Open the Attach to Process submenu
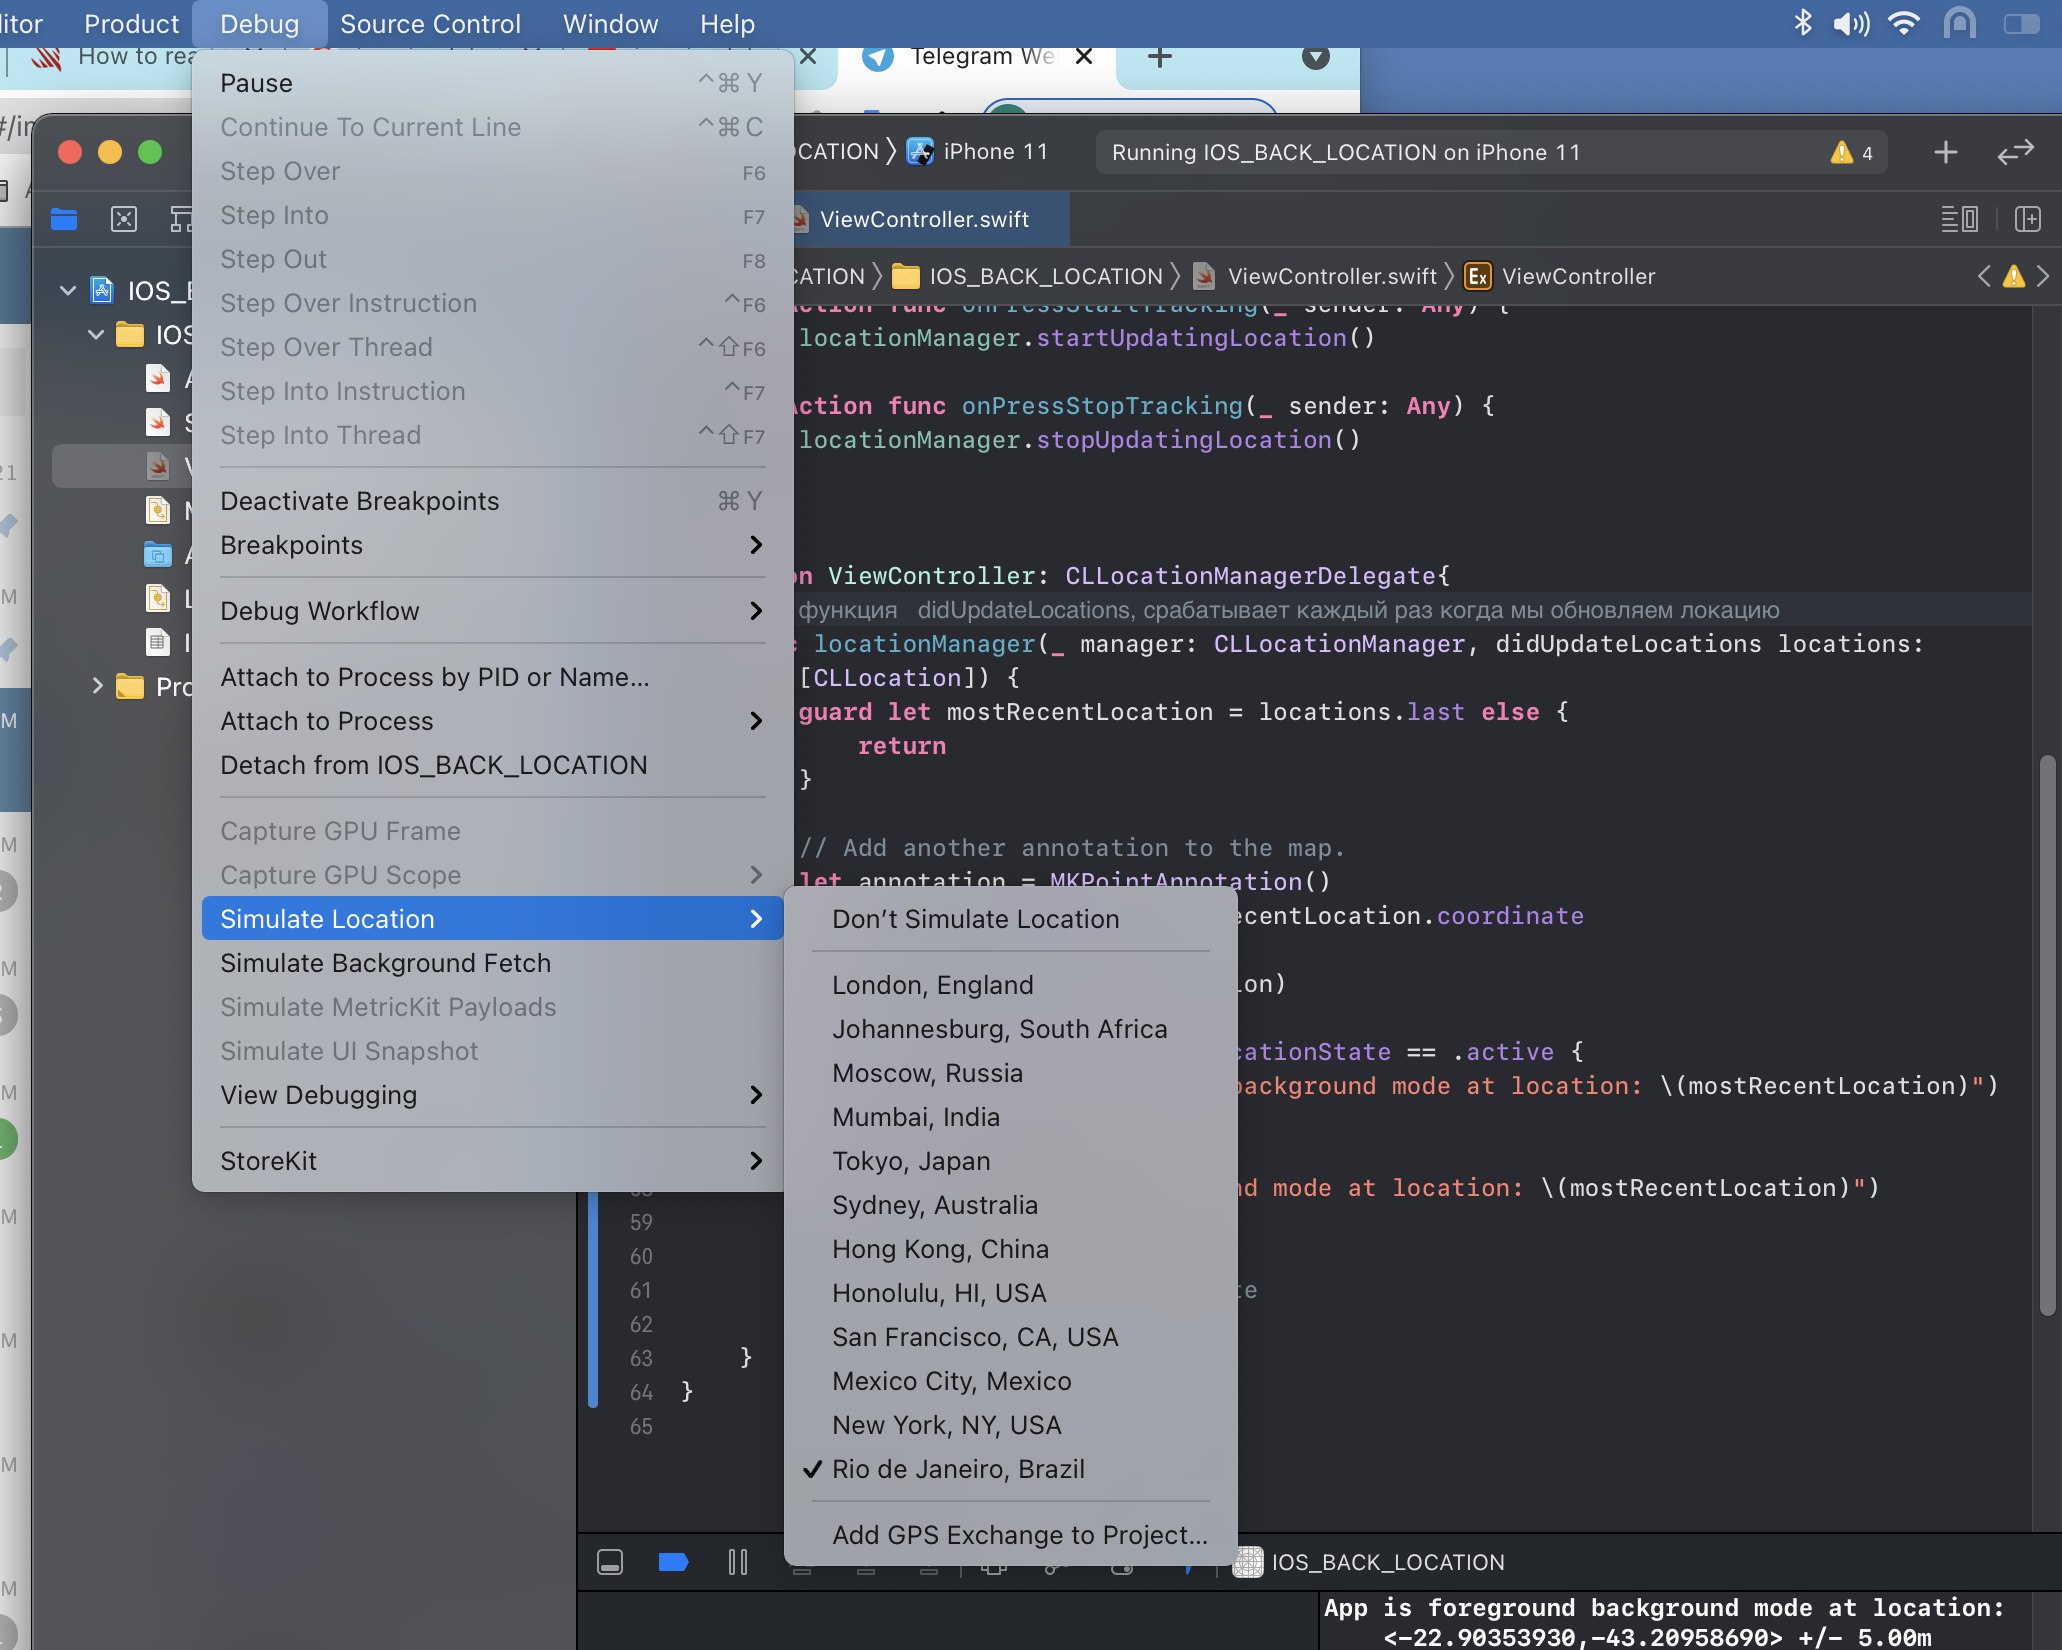2062x1650 pixels. 492,721
